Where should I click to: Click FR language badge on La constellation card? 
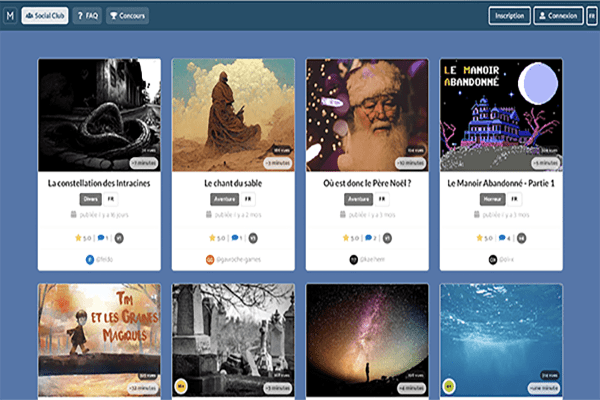click(111, 199)
